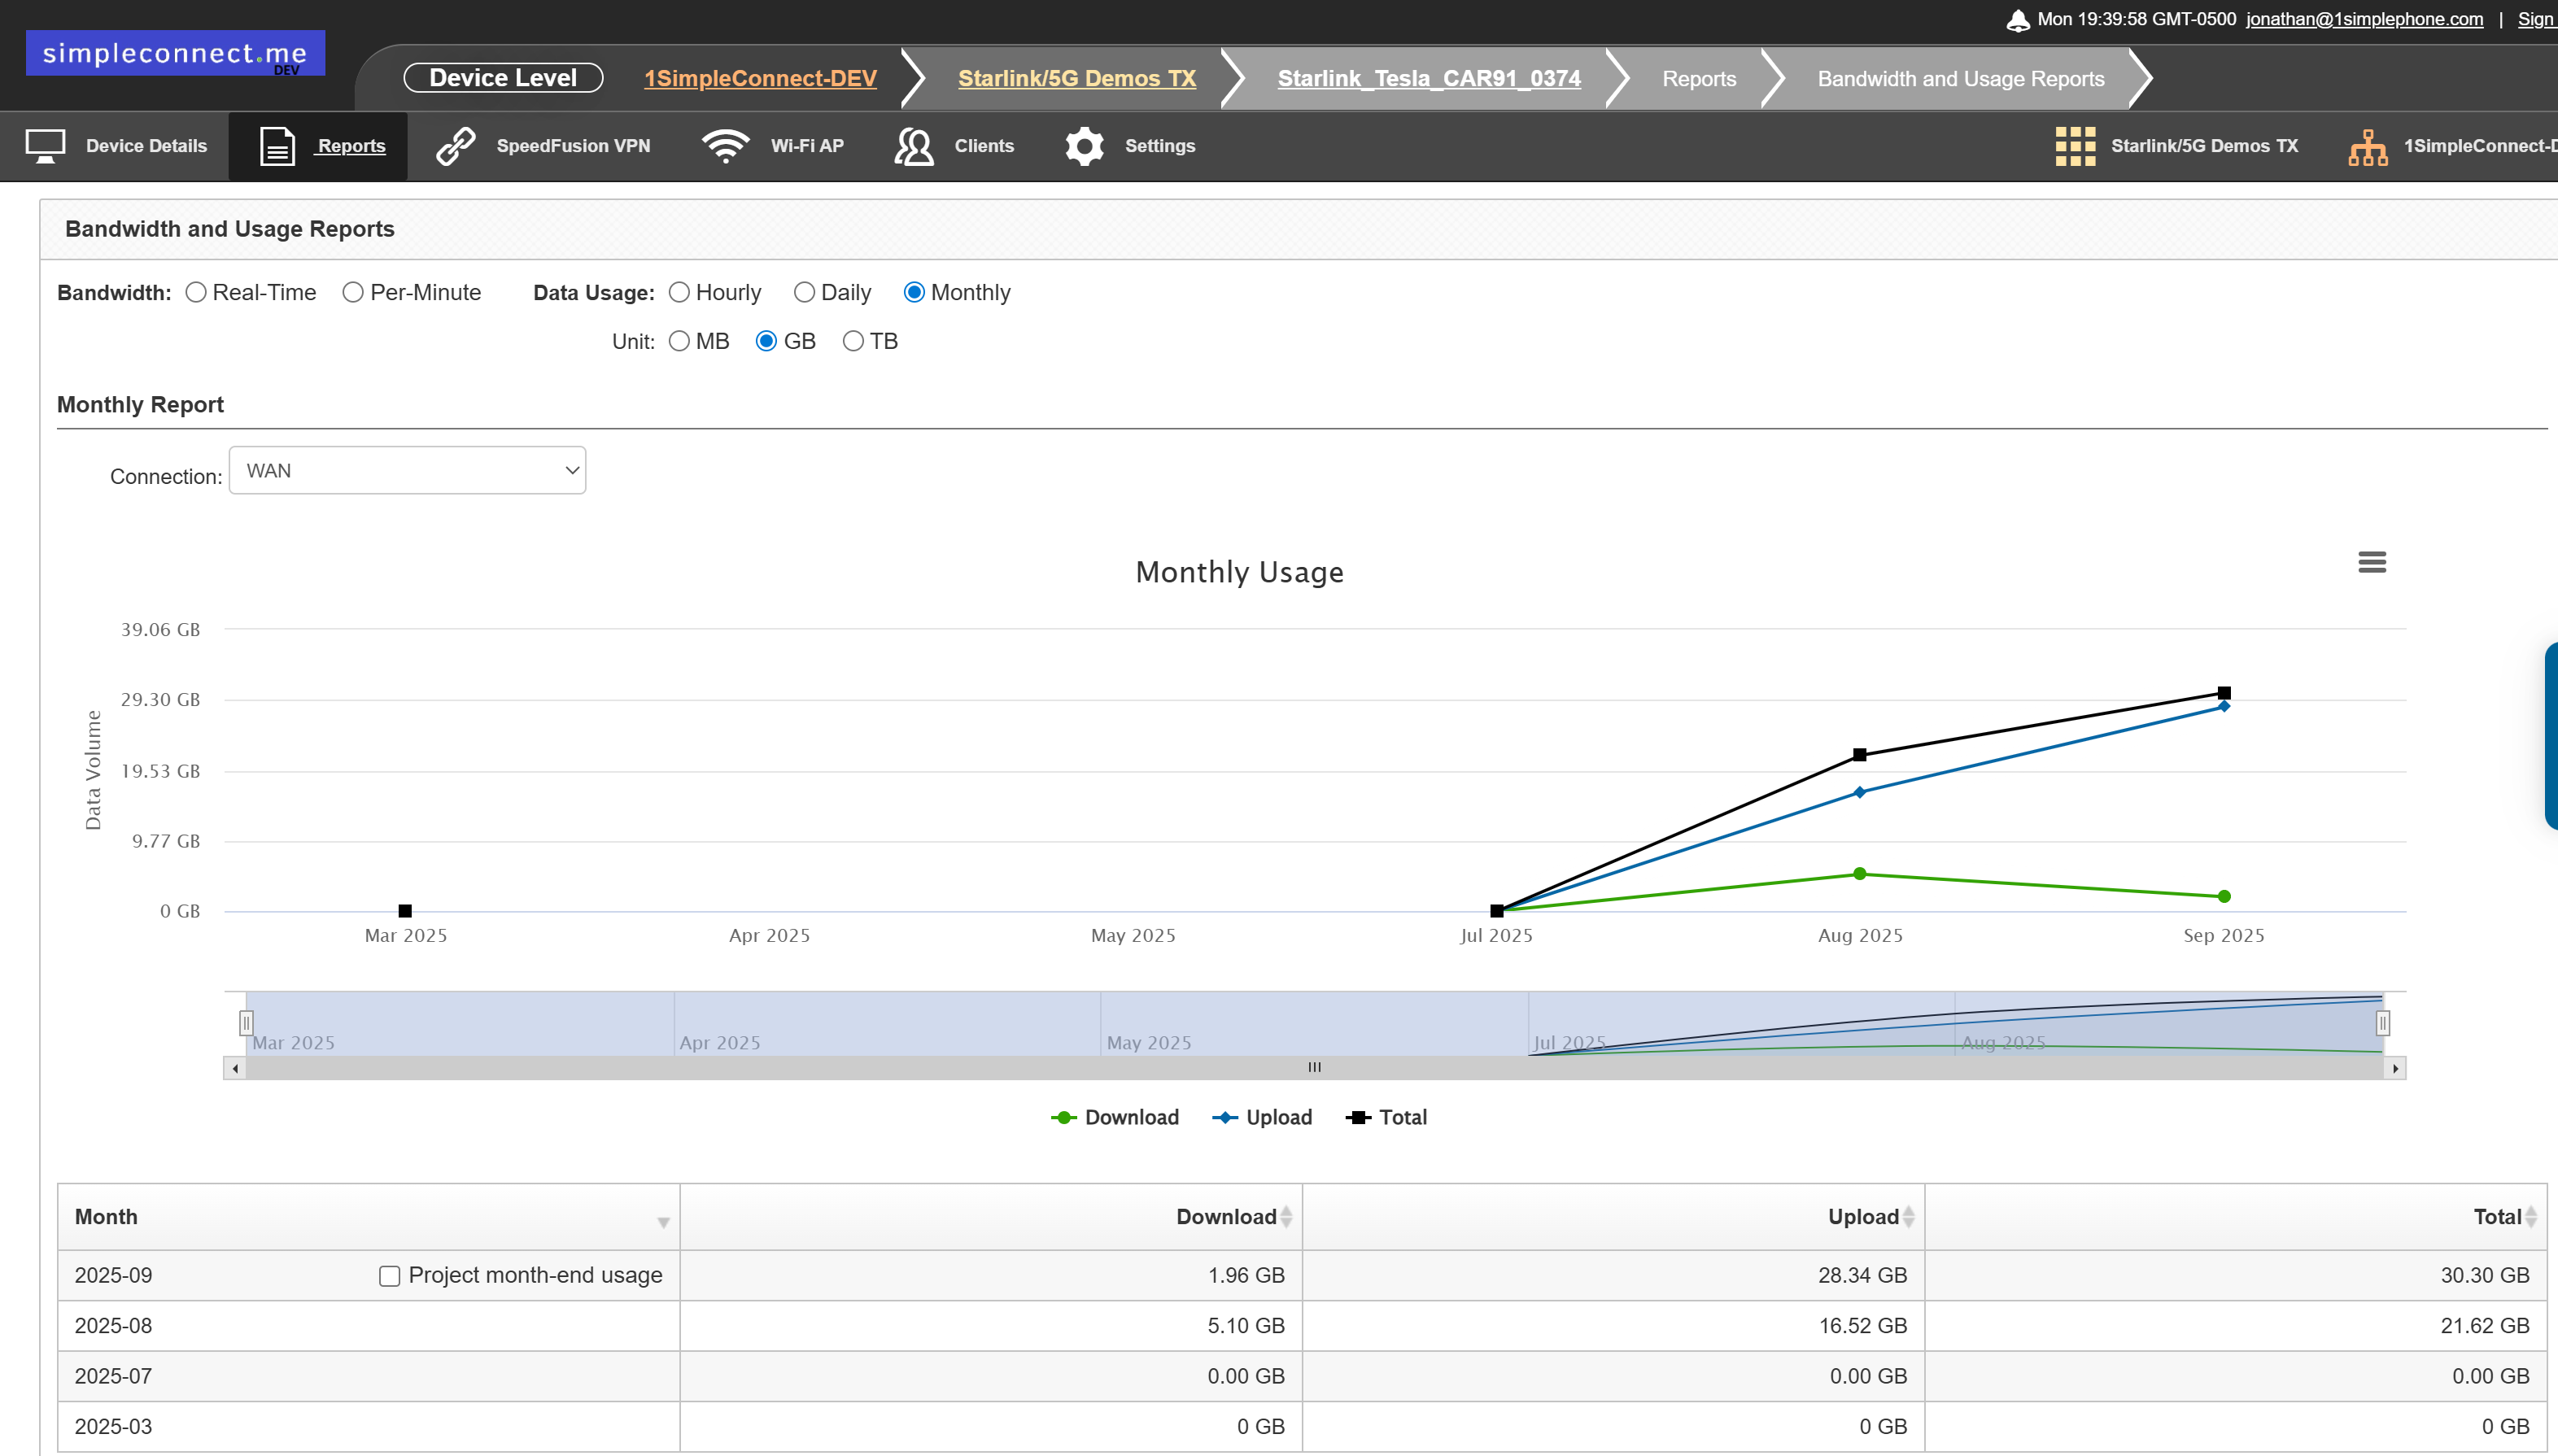The height and width of the screenshot is (1456, 2558).
Task: Open 1SimpleConnect-DEV breadcrumb link
Action: [760, 78]
